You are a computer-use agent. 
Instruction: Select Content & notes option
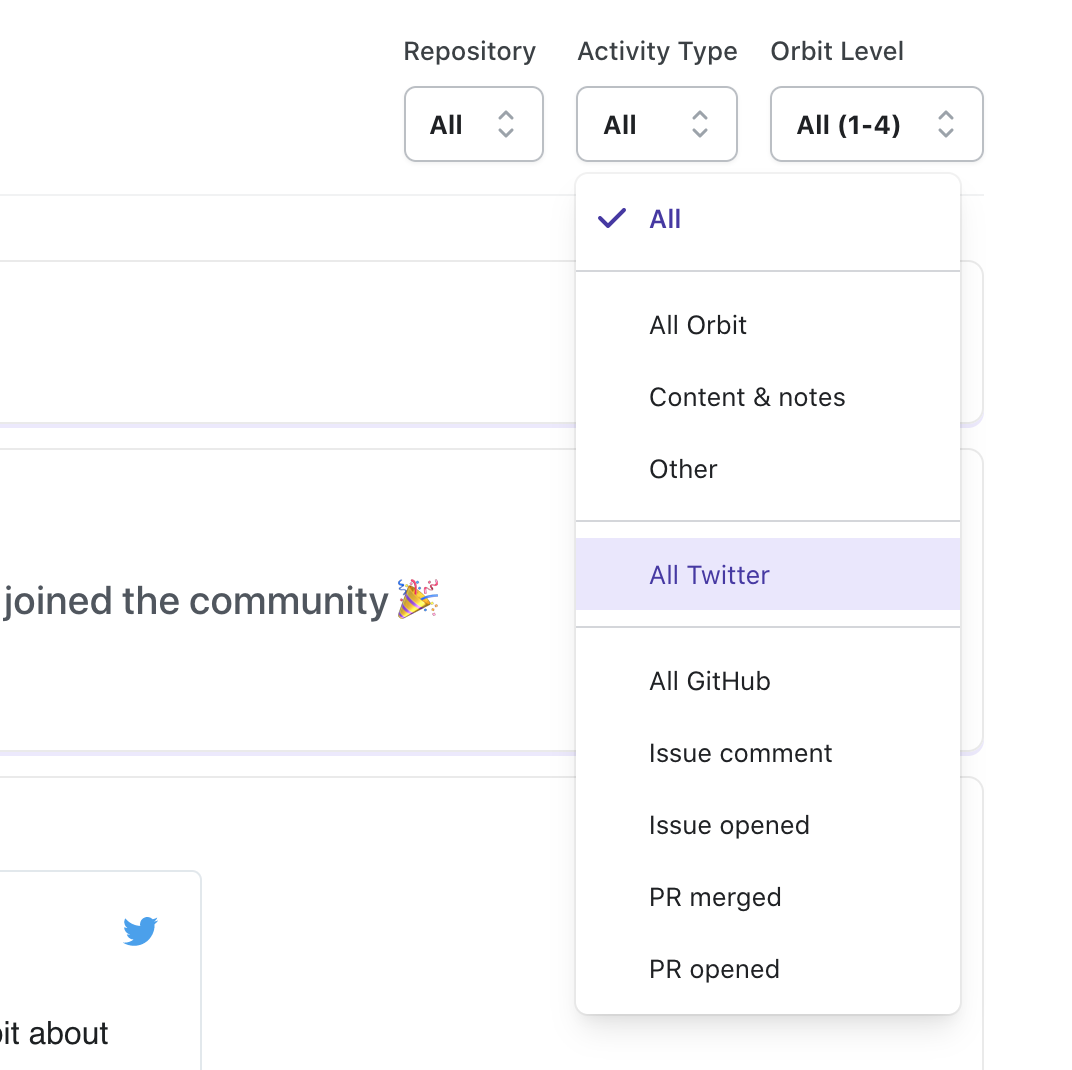768,397
